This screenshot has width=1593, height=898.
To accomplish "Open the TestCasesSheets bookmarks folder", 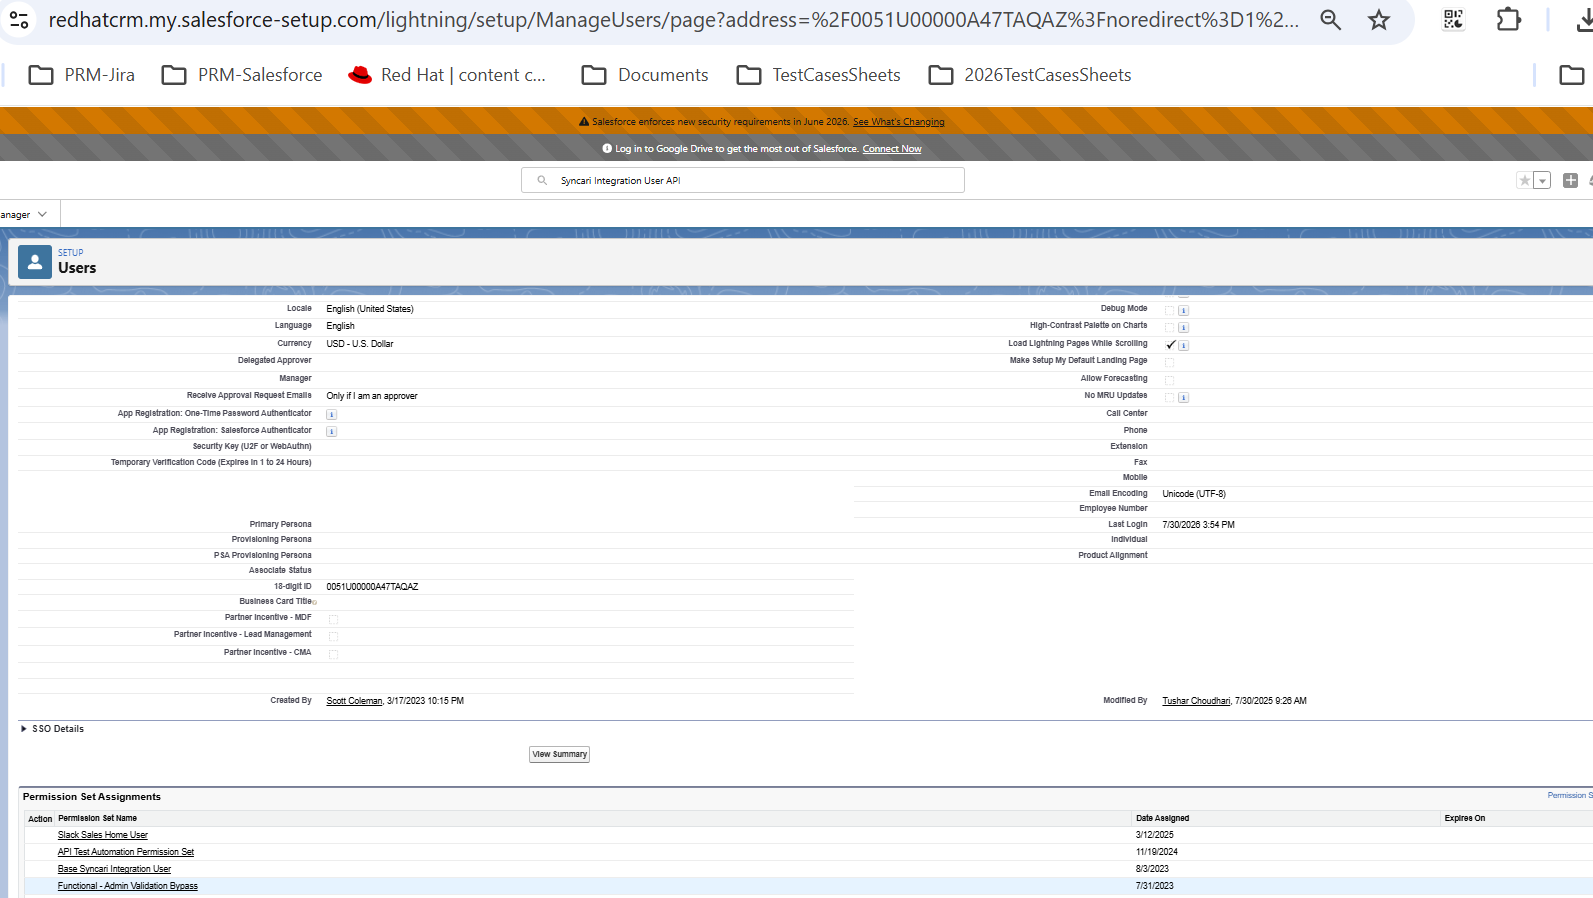I will (x=819, y=75).
